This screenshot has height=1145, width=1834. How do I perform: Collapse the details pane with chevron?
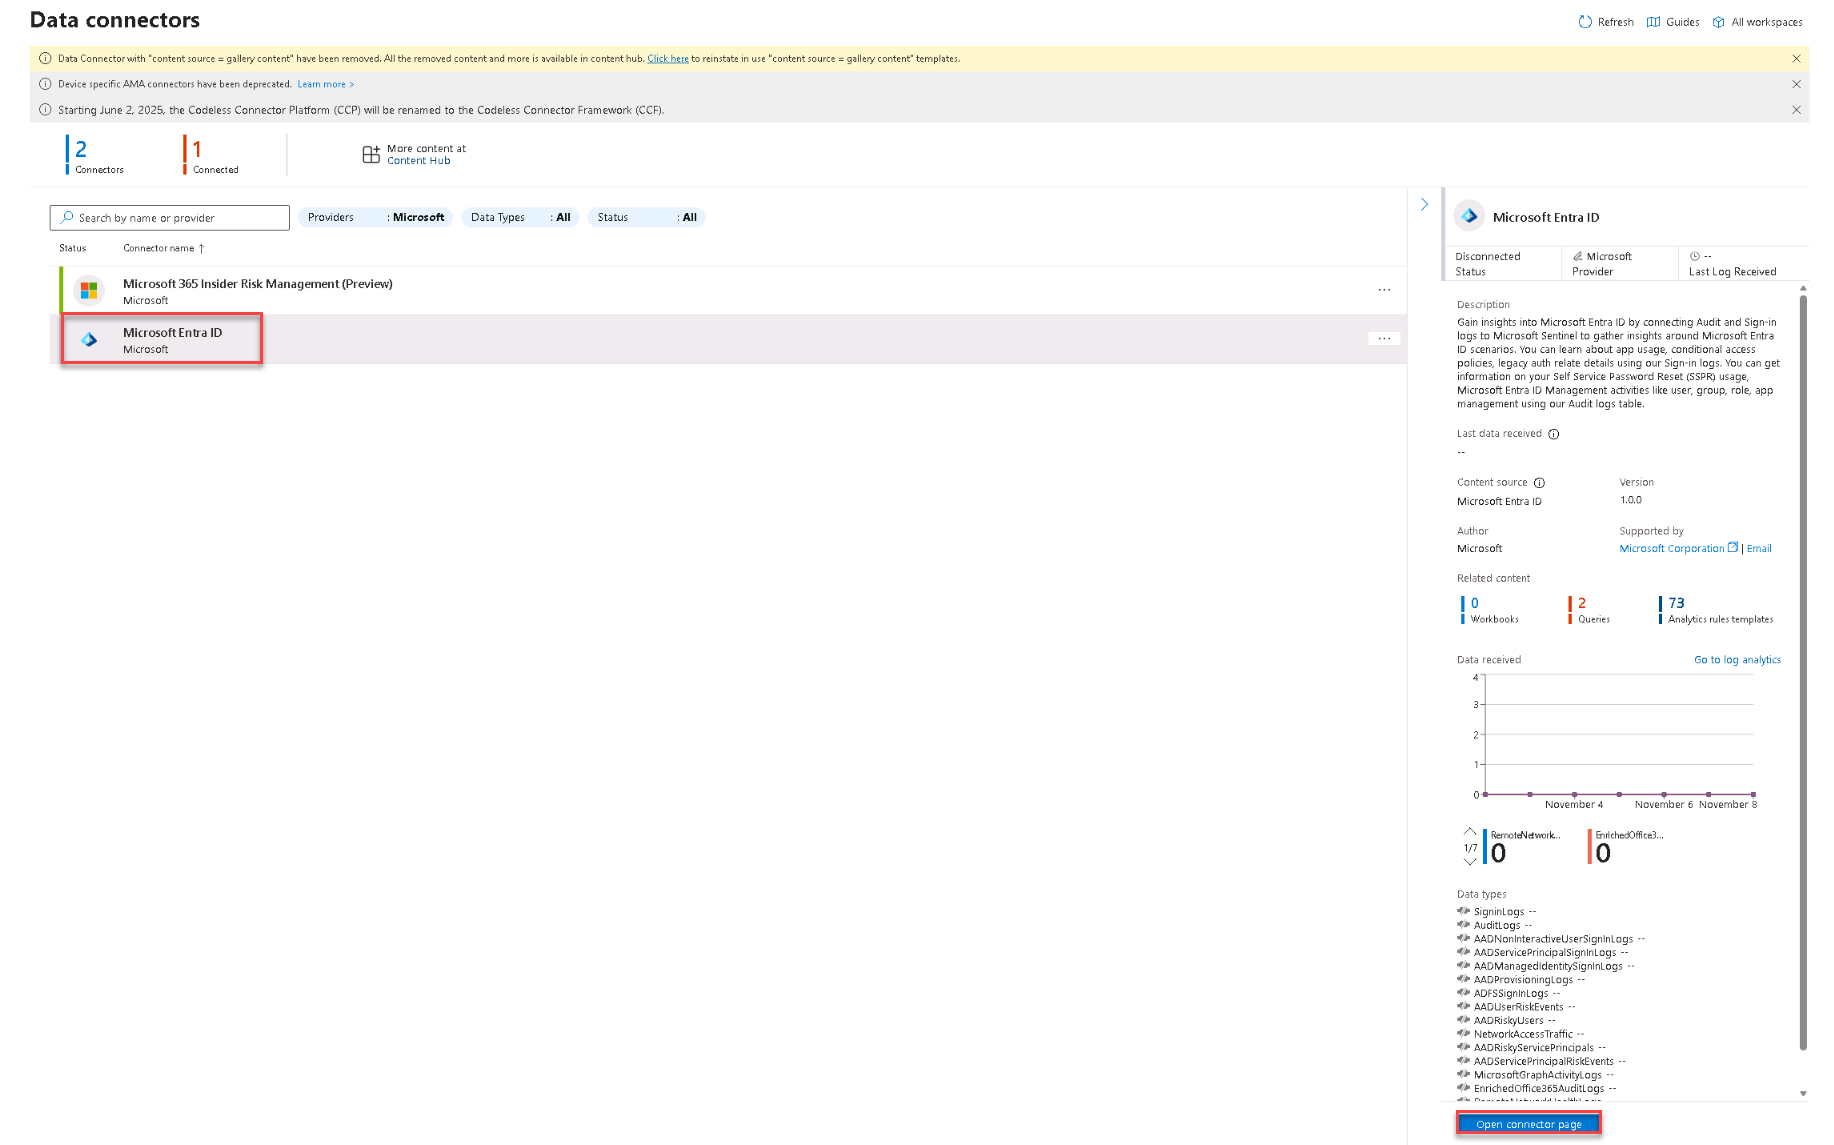(1424, 204)
